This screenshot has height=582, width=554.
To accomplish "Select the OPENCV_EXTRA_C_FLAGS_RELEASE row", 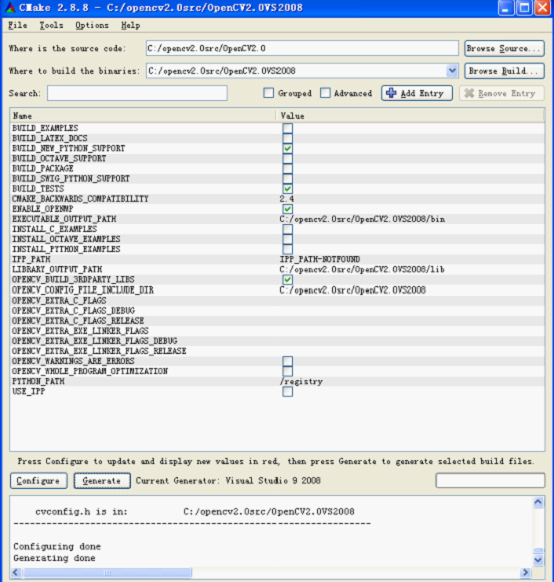I will [278, 321].
